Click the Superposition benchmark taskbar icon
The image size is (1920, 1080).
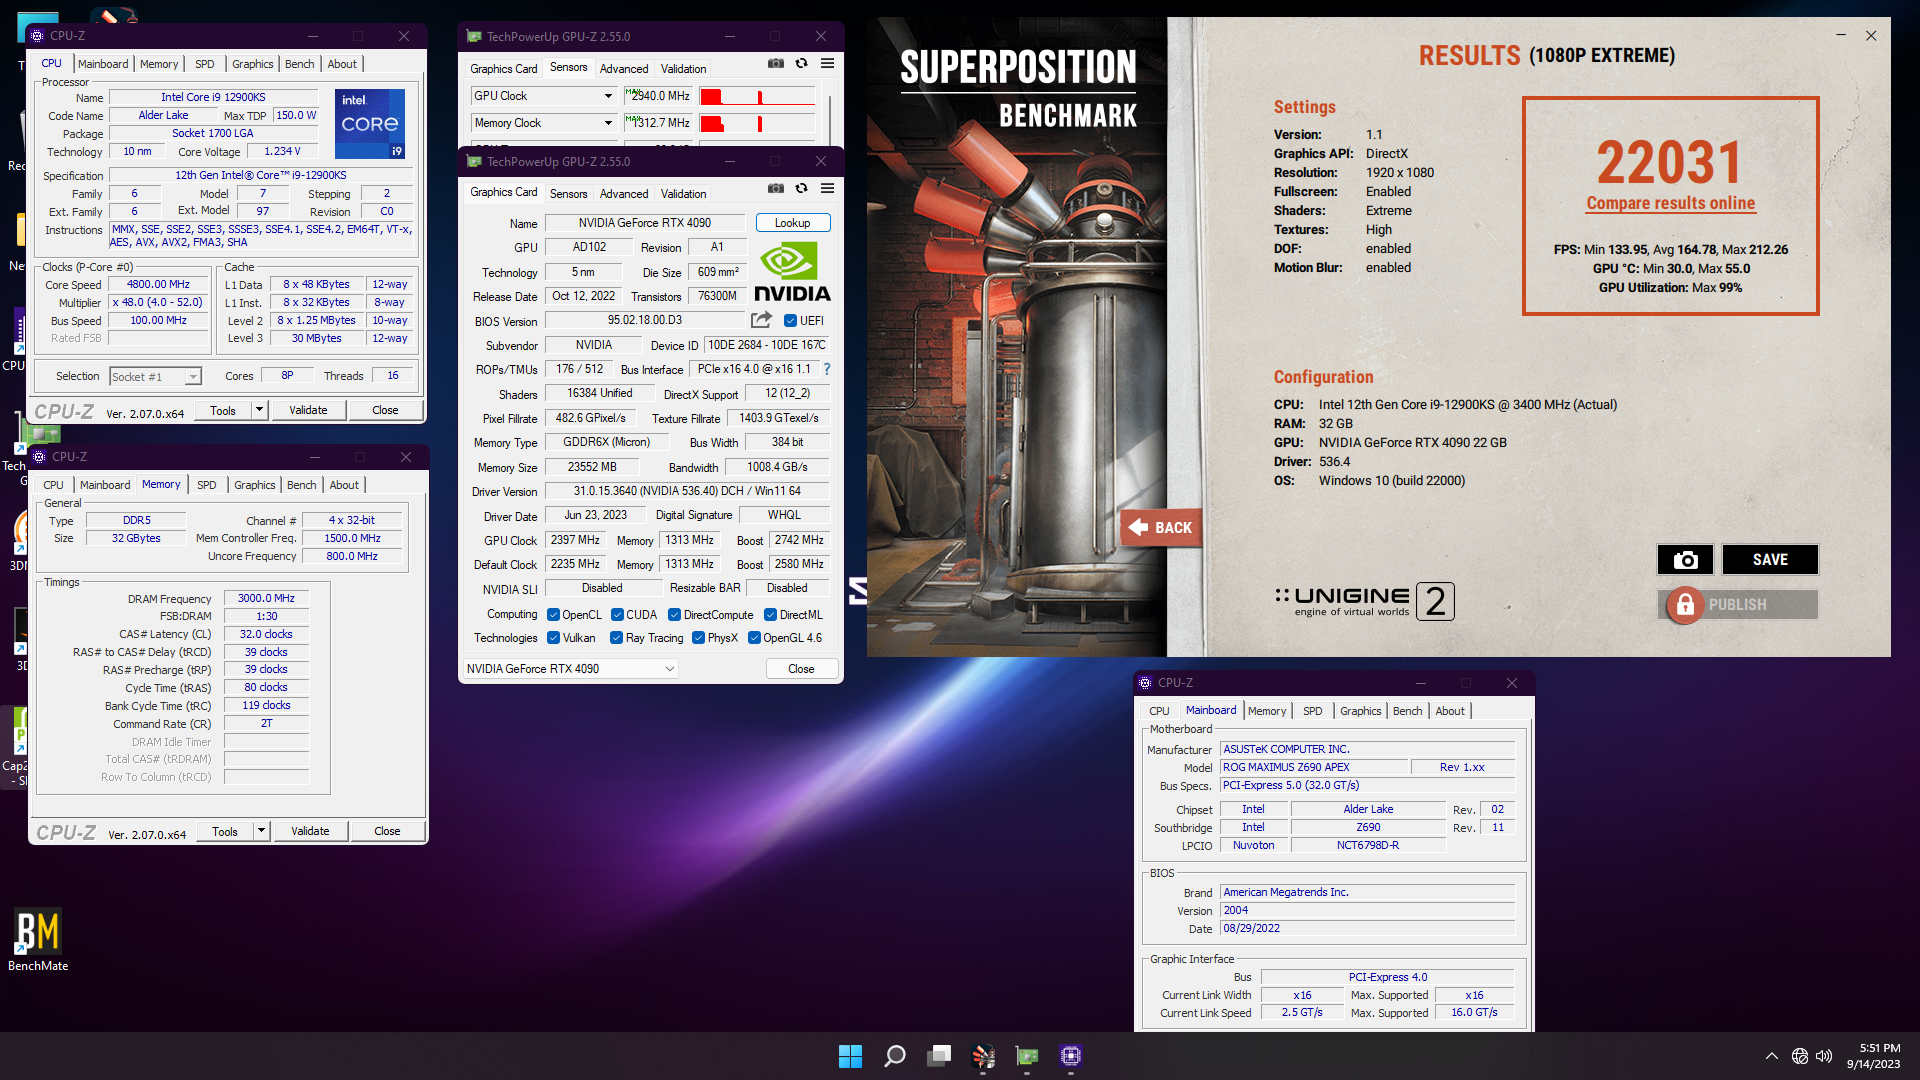click(x=983, y=1056)
